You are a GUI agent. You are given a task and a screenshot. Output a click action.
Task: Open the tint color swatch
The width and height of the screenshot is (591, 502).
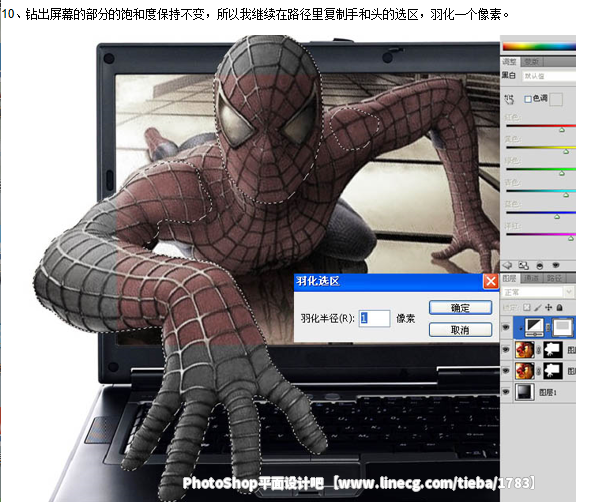coord(556,99)
